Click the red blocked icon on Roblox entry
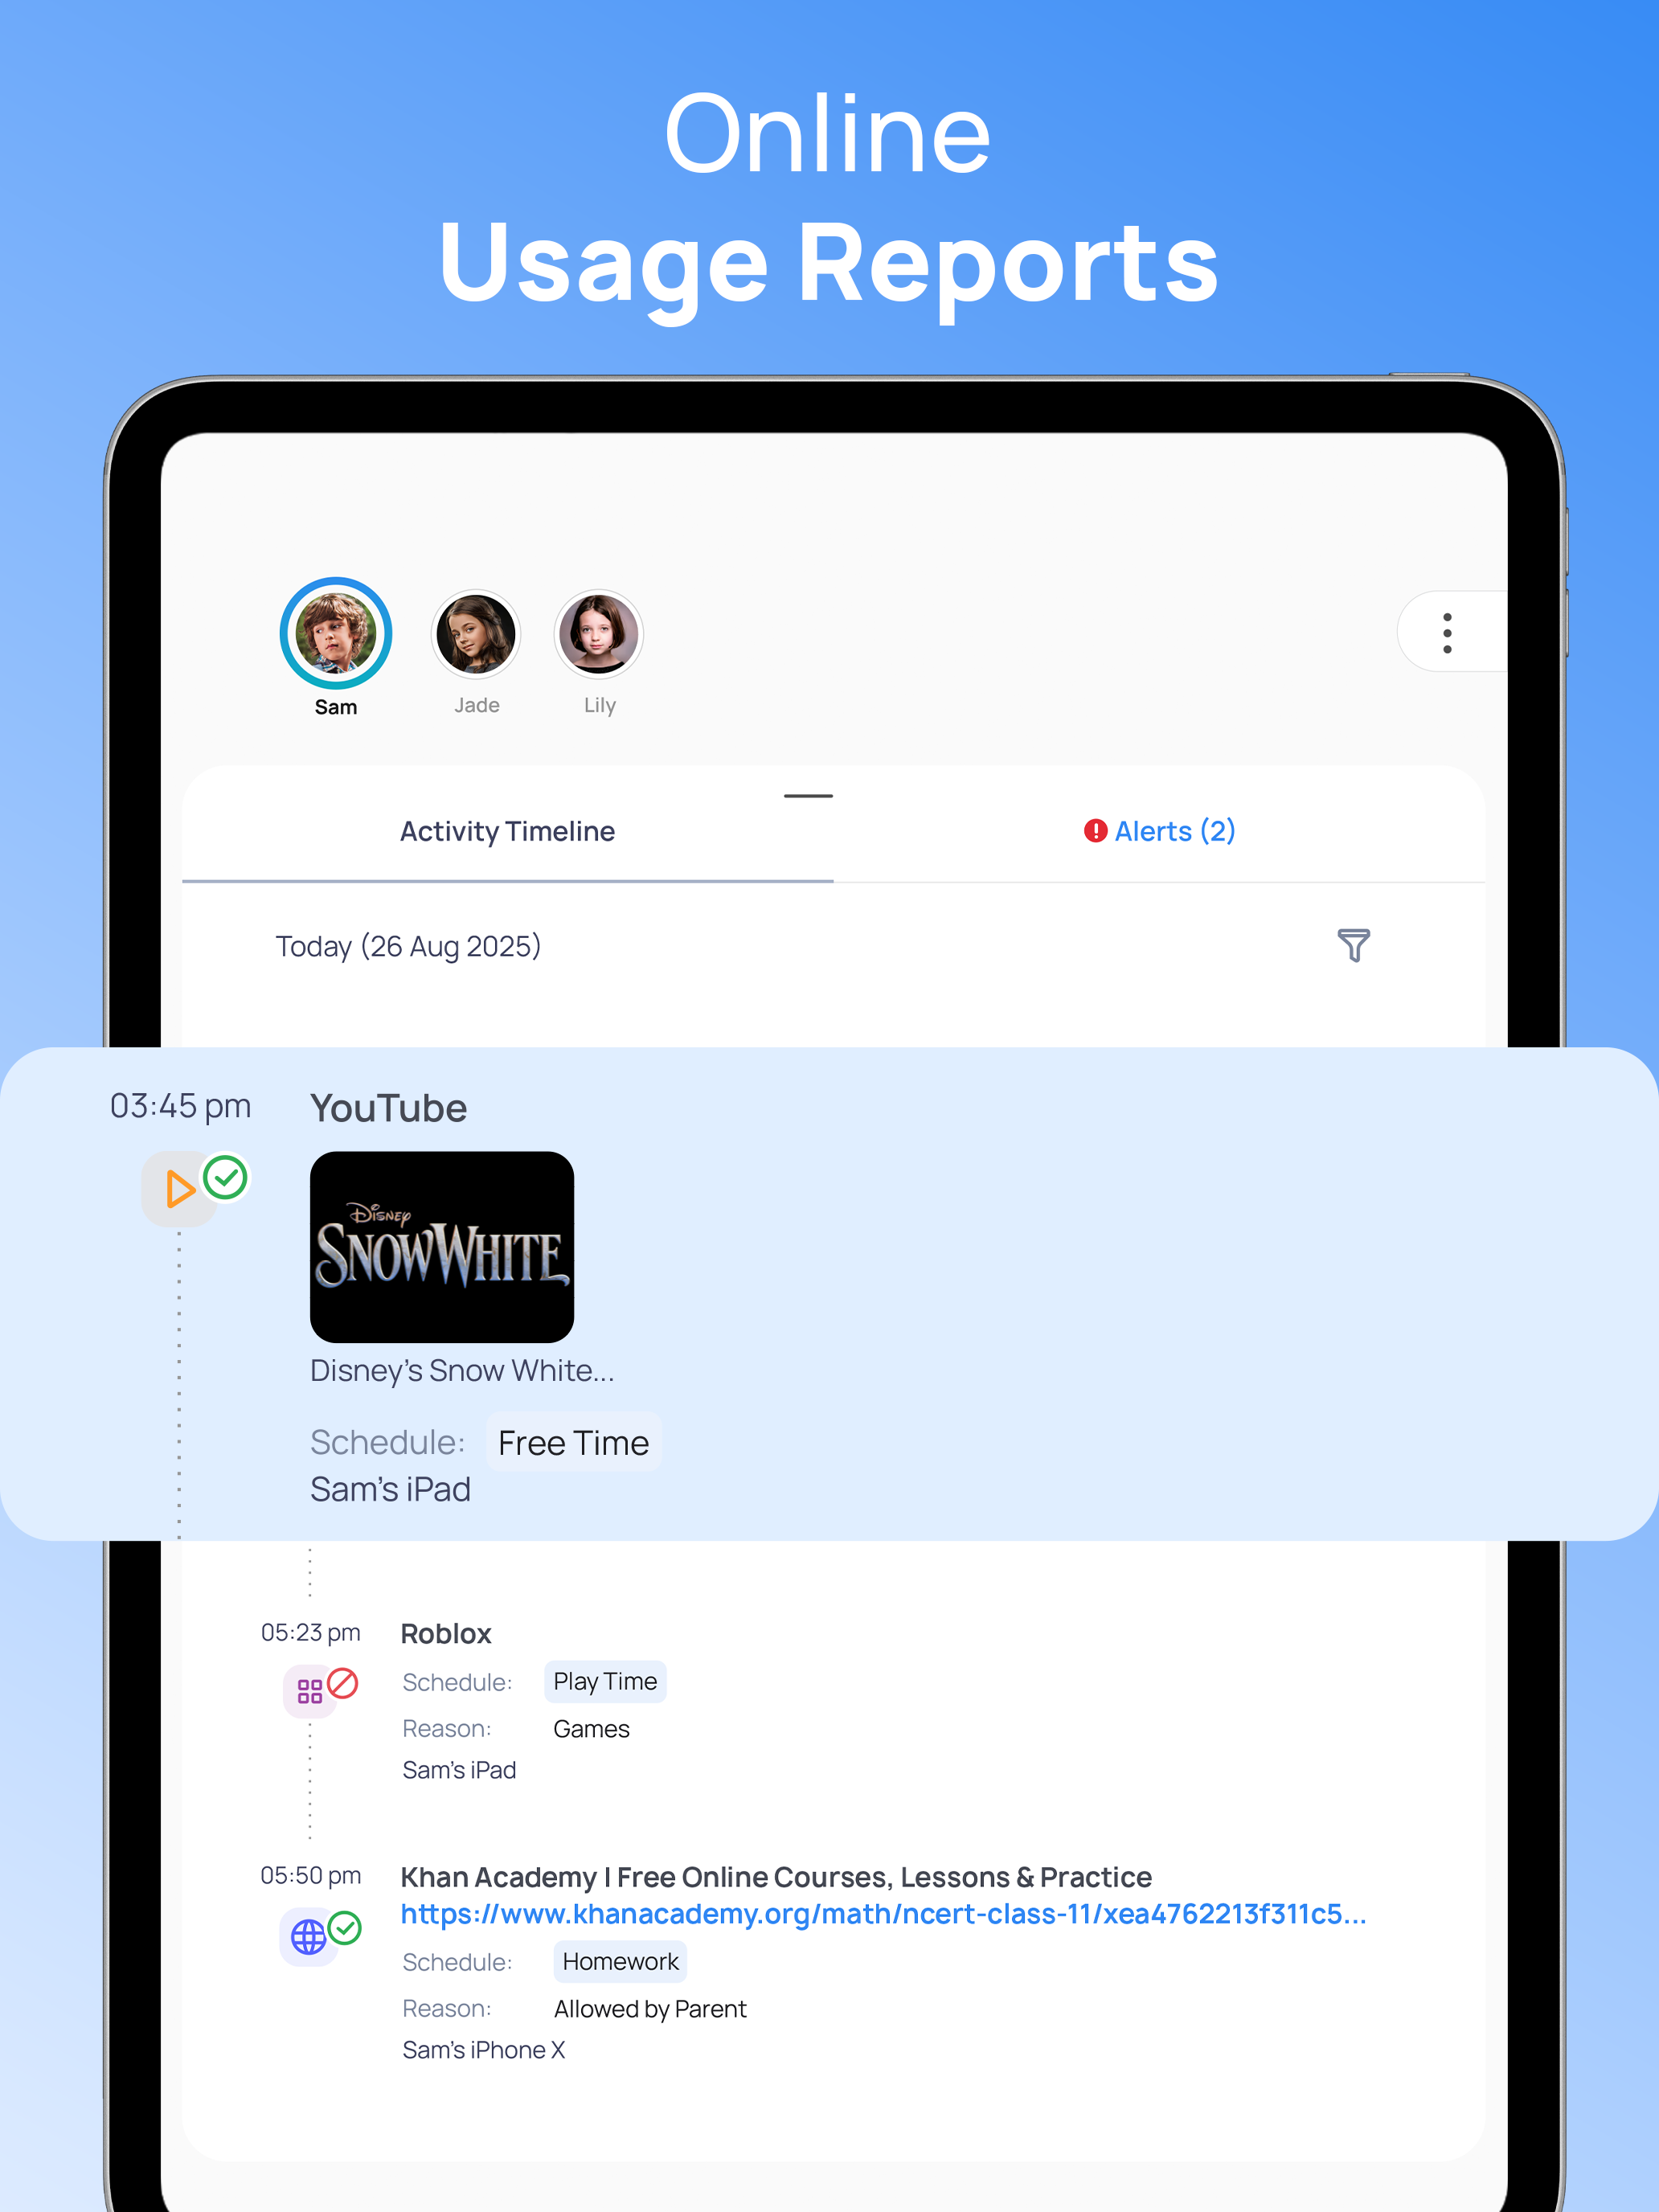Viewport: 1659px width, 2212px height. (x=343, y=1683)
